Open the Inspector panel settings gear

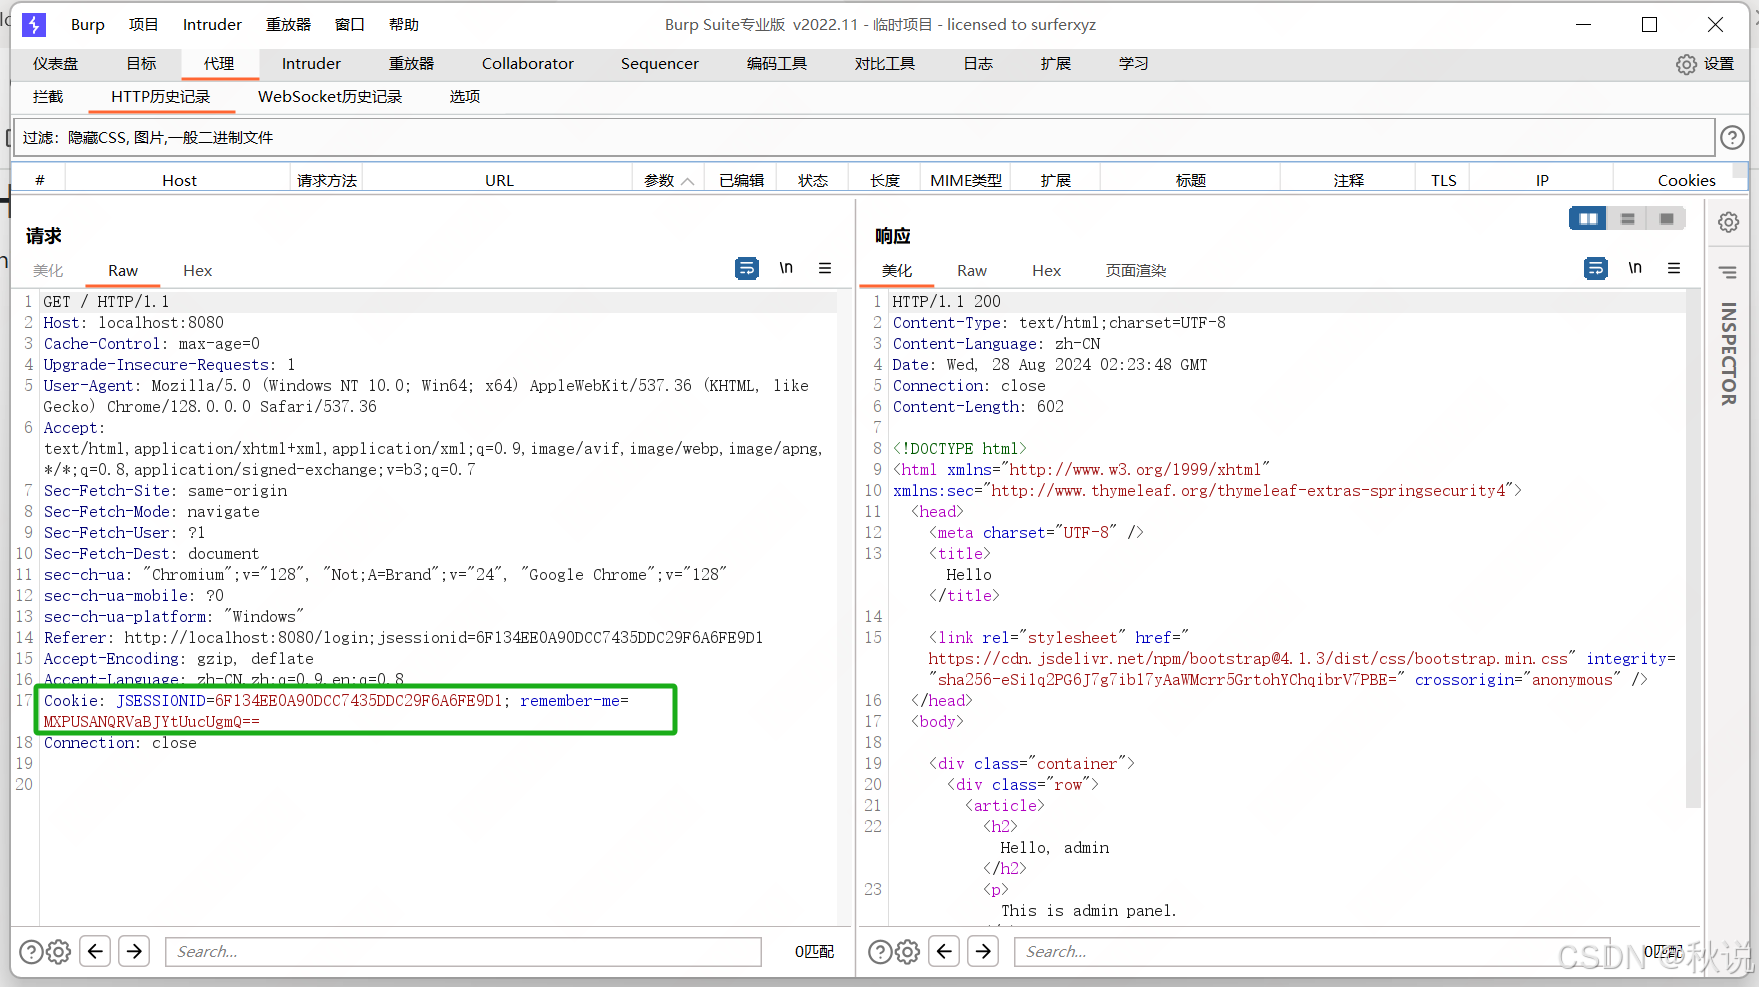[x=1728, y=222]
